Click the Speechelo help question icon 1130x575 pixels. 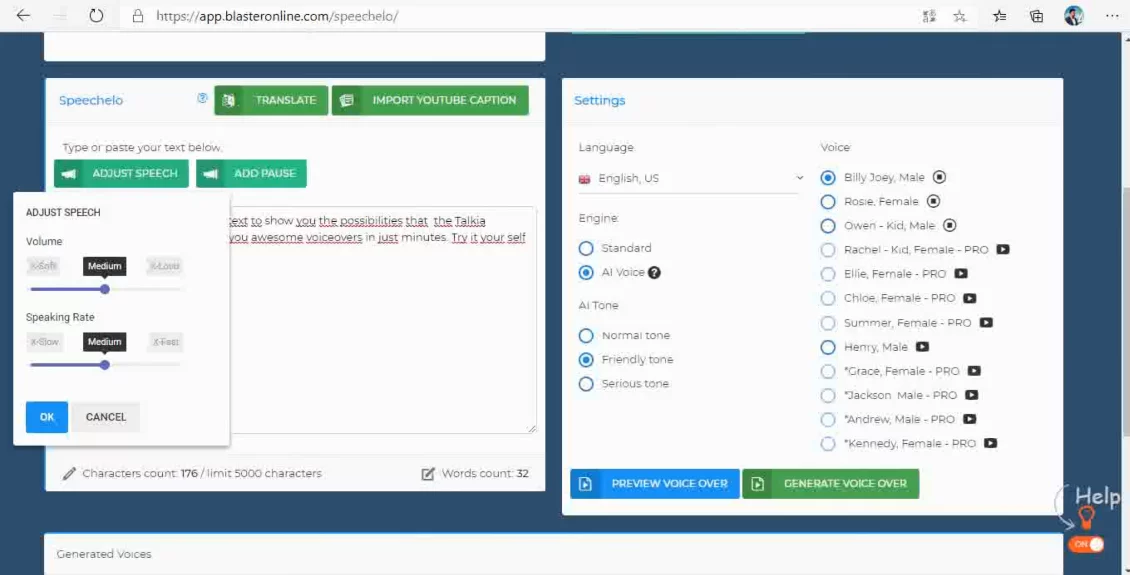(202, 99)
